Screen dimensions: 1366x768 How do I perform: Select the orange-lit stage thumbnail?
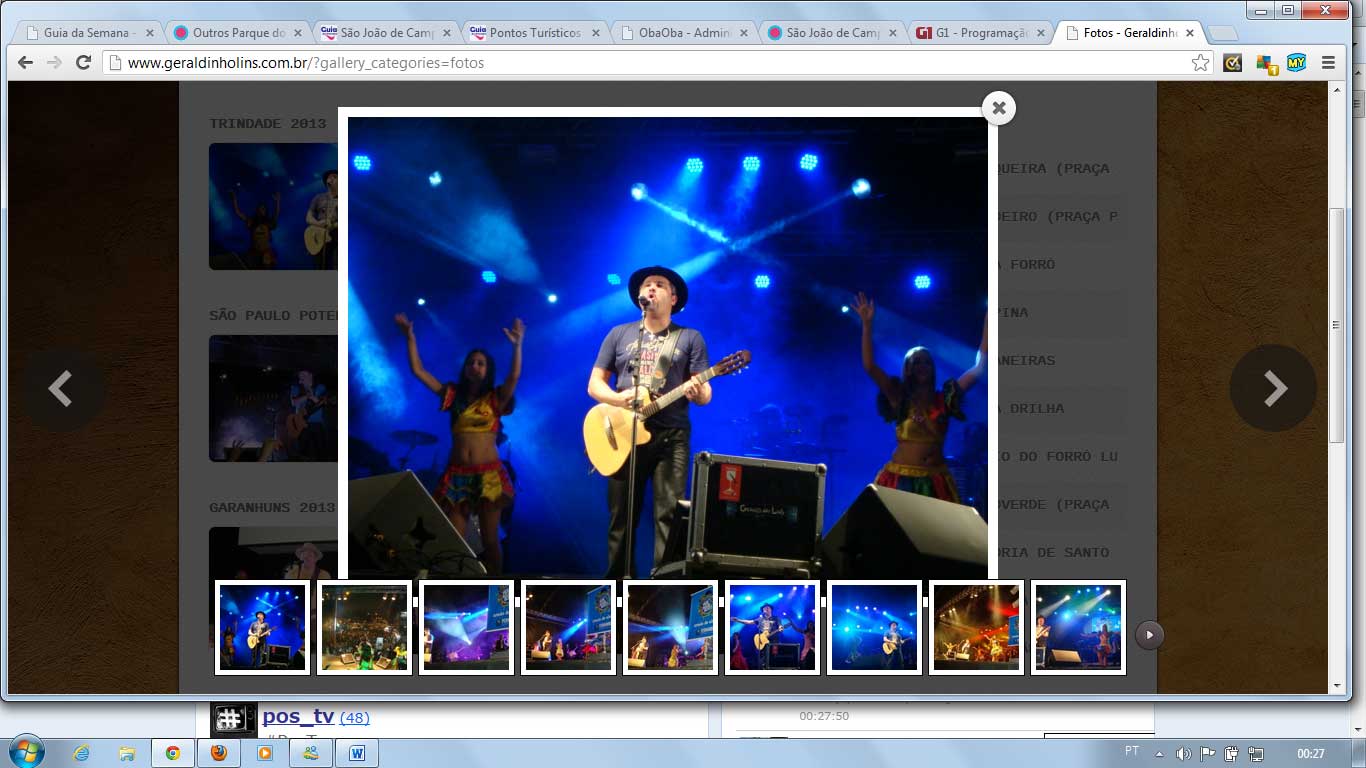976,627
